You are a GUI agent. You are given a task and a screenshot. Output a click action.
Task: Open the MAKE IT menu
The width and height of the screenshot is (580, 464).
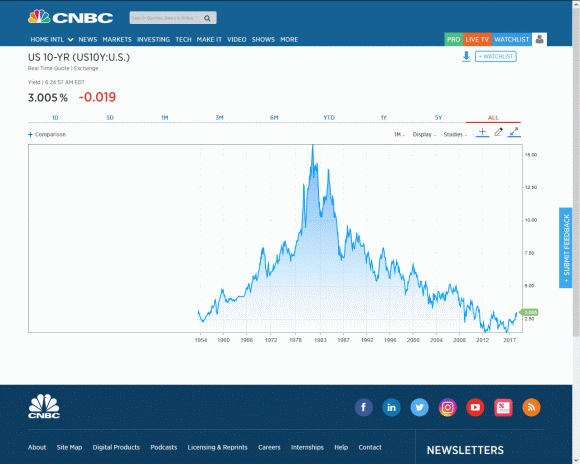(x=209, y=40)
